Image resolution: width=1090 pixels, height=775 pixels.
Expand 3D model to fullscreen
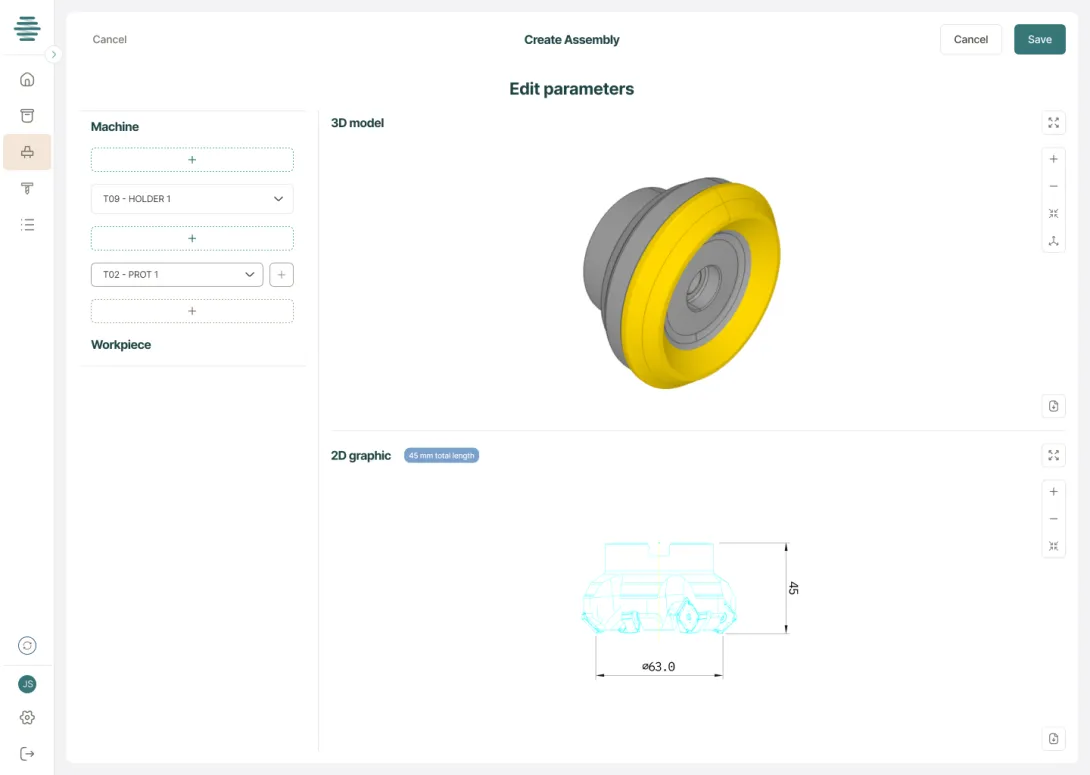[x=1053, y=123]
